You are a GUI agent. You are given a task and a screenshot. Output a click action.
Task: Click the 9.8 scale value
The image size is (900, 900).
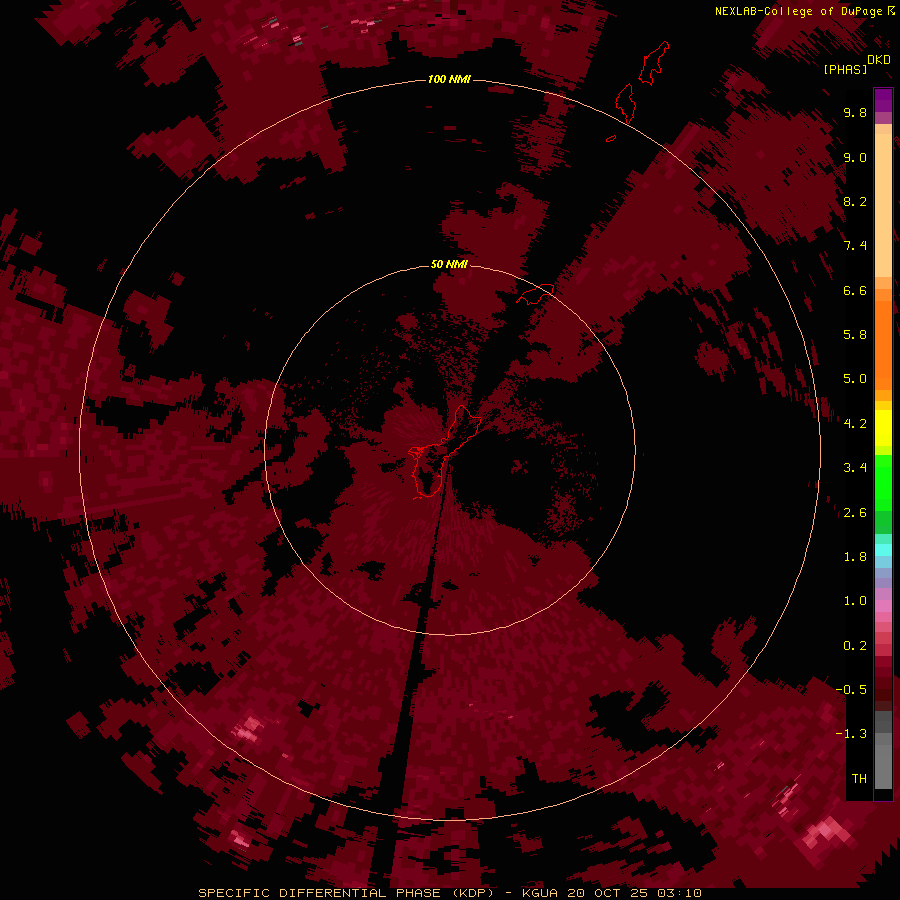855,112
